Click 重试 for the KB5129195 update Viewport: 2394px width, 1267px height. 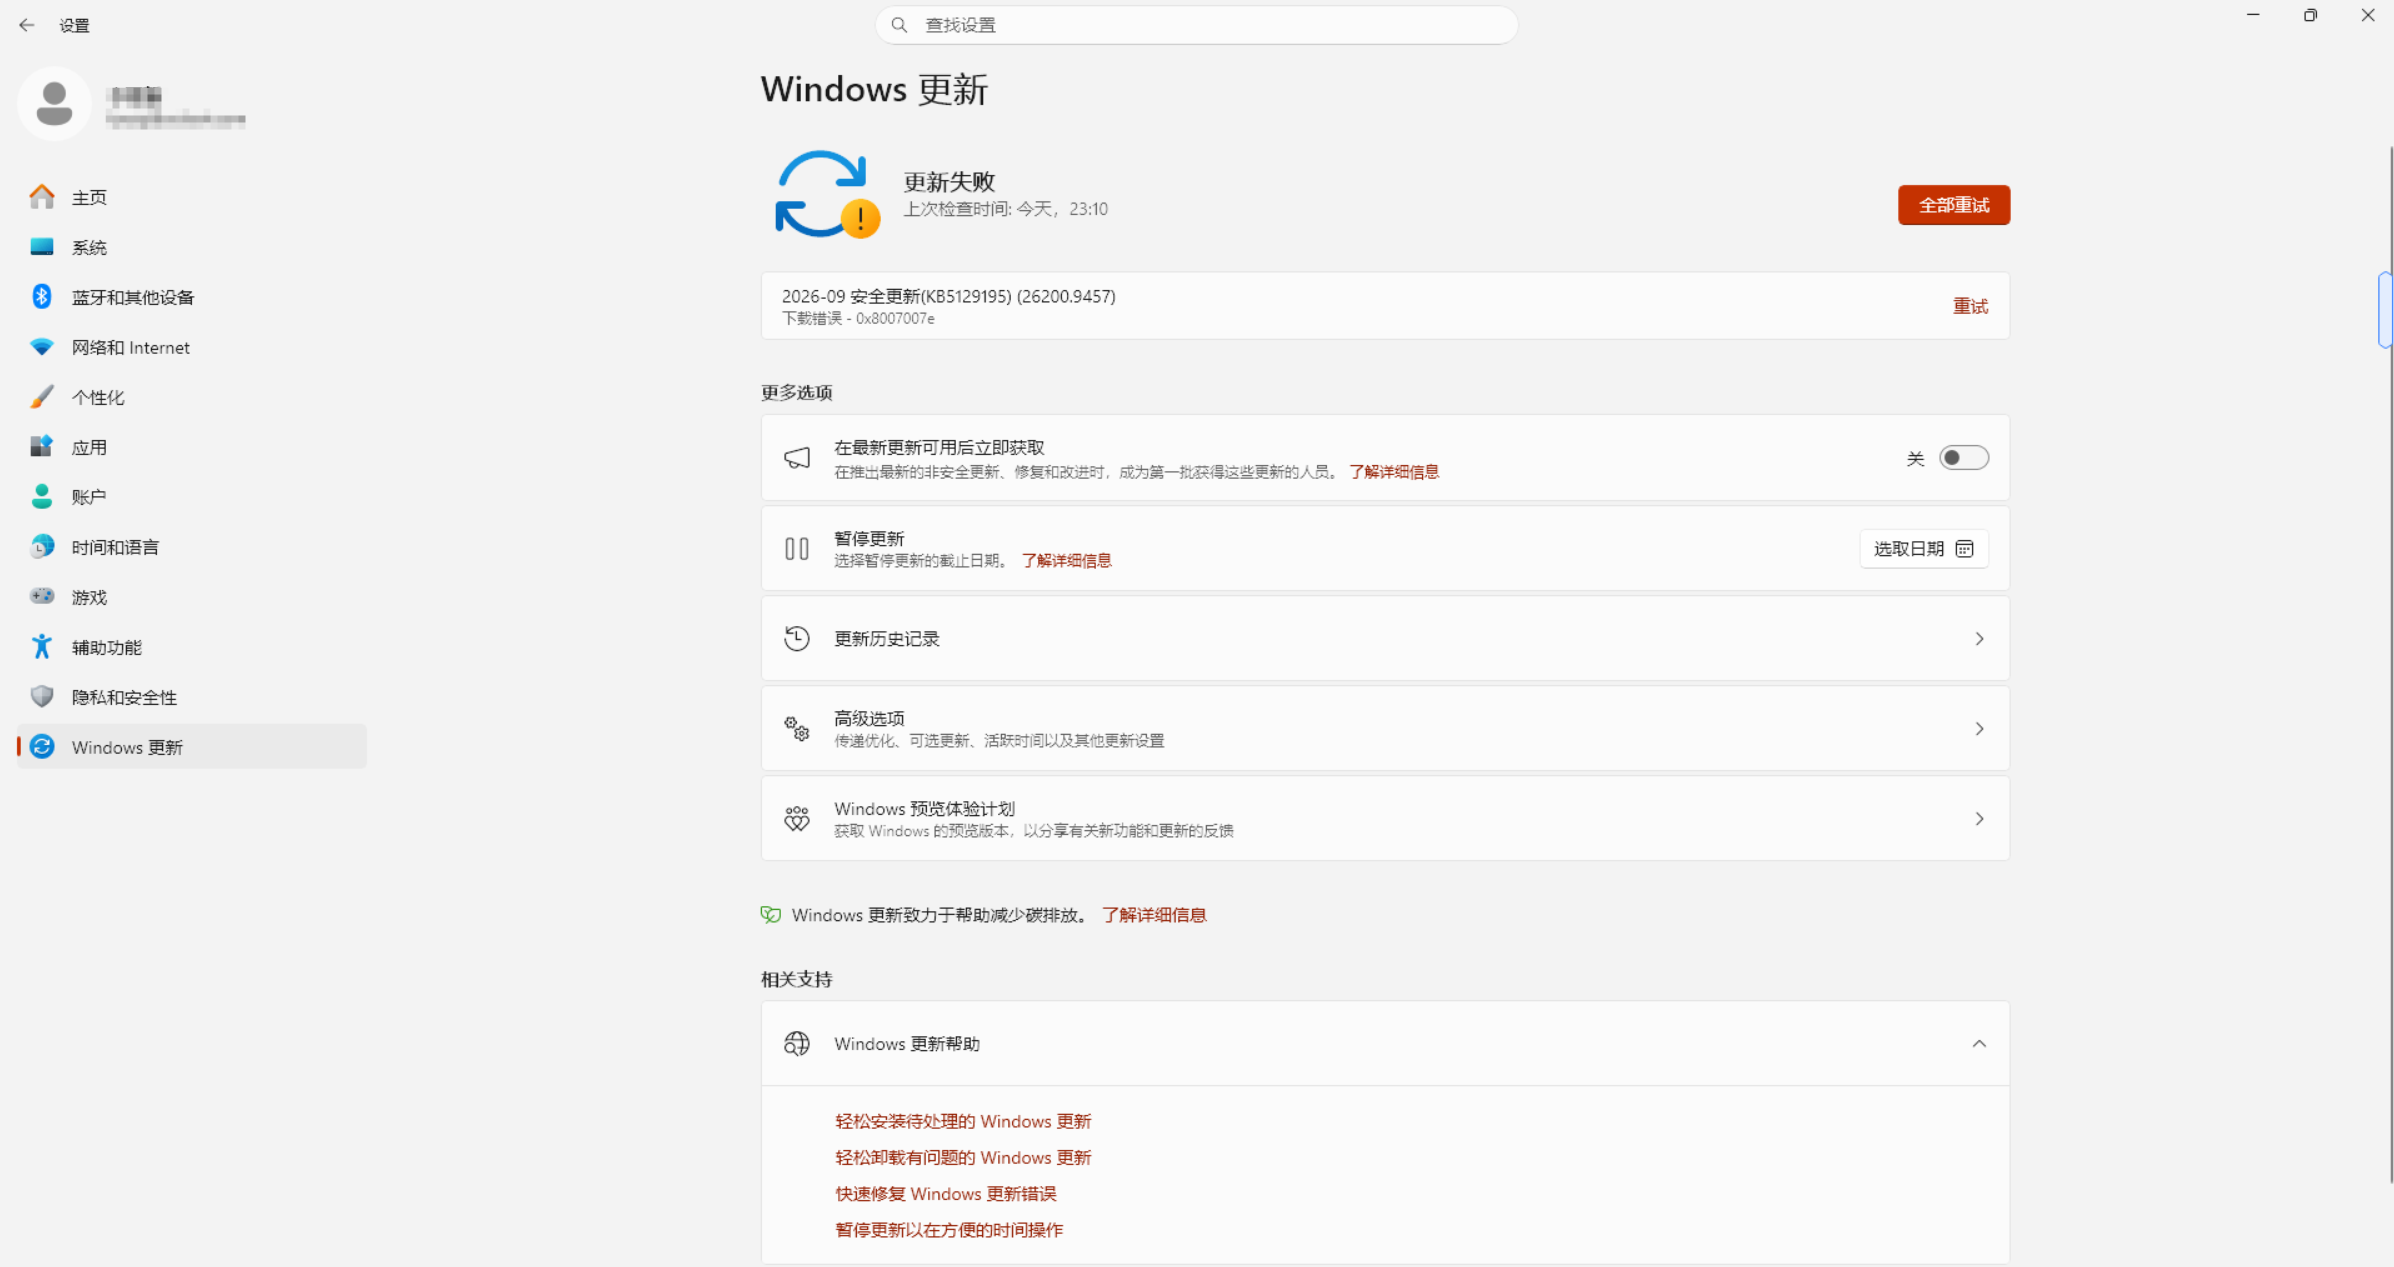(x=1970, y=306)
